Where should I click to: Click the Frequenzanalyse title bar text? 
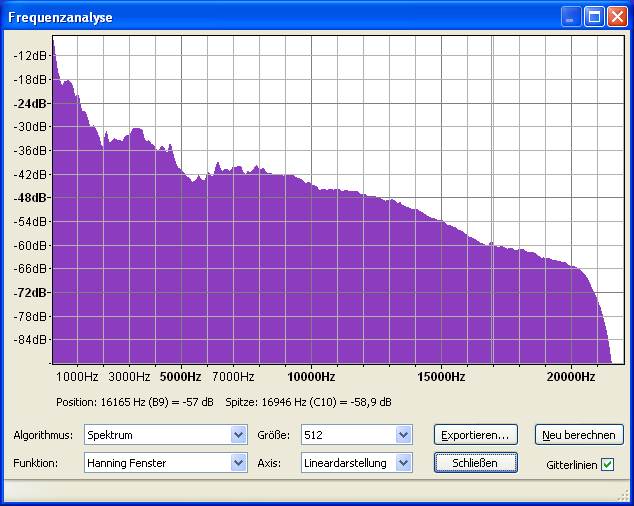click(x=60, y=17)
